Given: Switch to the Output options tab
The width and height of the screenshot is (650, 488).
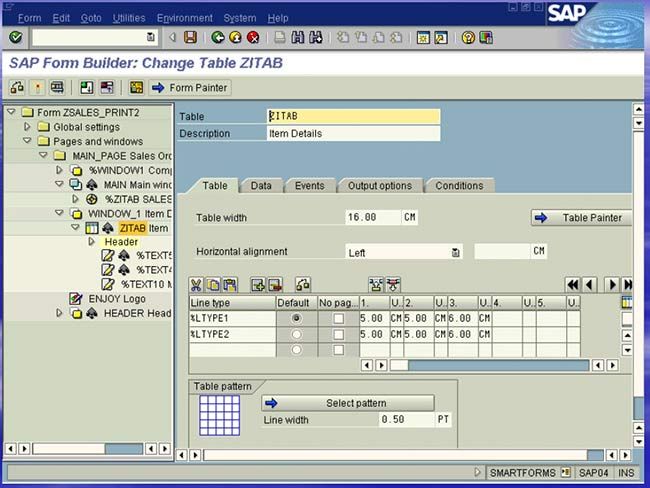Looking at the screenshot, I should coord(380,186).
